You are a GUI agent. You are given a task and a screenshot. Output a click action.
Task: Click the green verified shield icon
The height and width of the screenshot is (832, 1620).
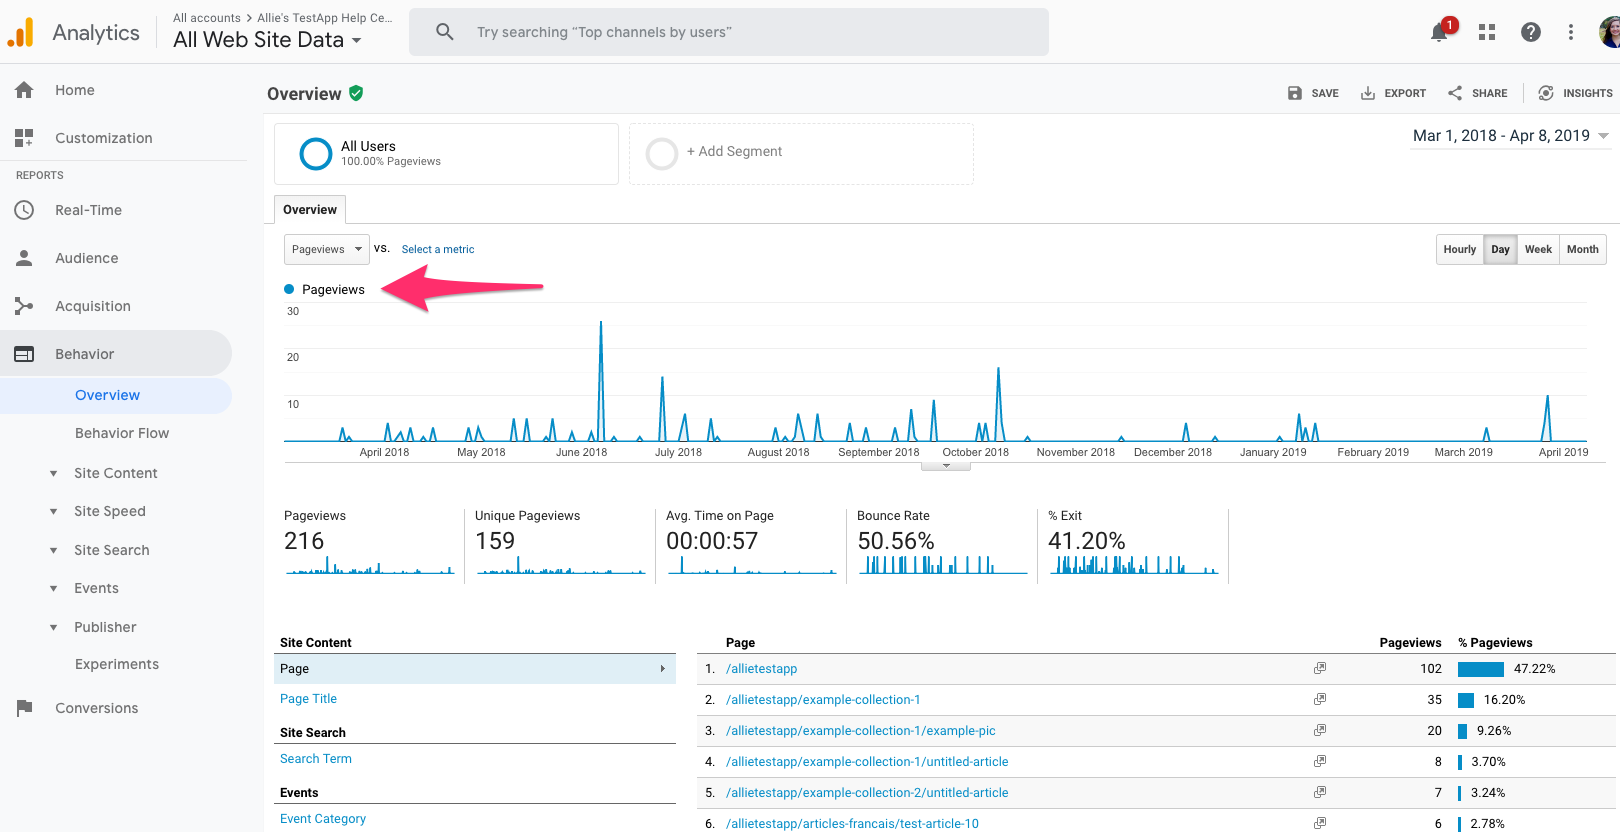coord(356,93)
